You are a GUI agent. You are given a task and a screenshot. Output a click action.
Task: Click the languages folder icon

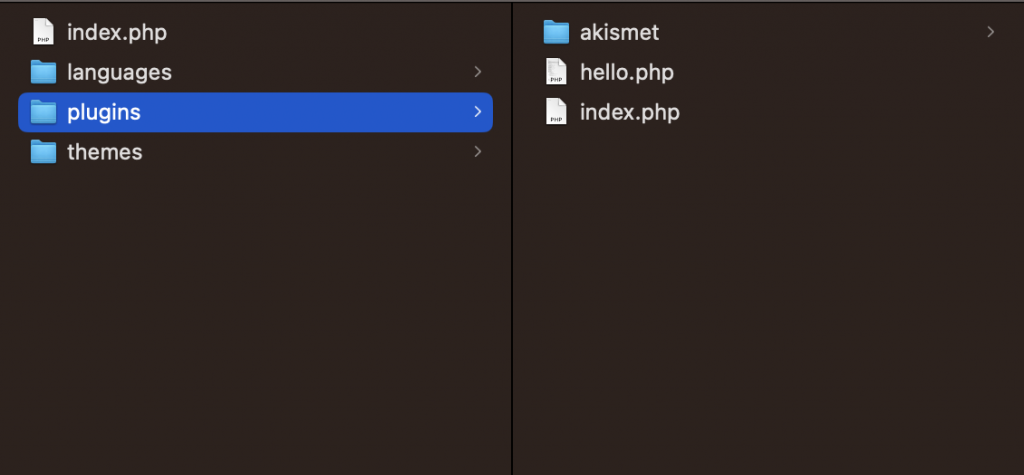pos(43,72)
